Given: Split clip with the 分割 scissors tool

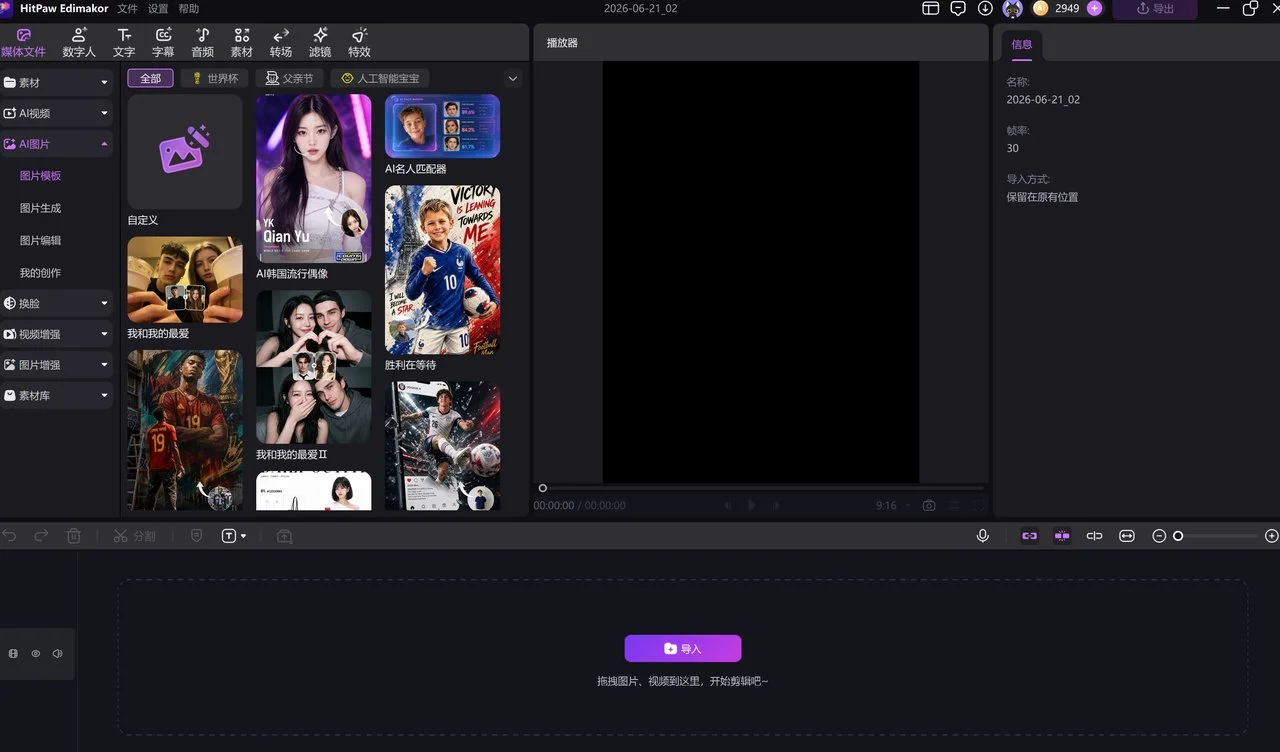Looking at the screenshot, I should coord(134,536).
